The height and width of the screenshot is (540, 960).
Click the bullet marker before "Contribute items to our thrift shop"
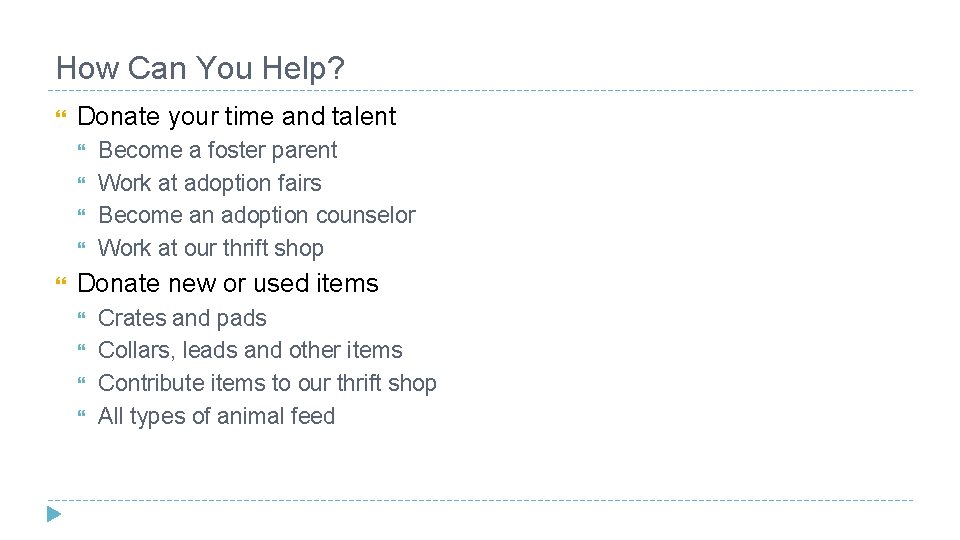(x=84, y=384)
